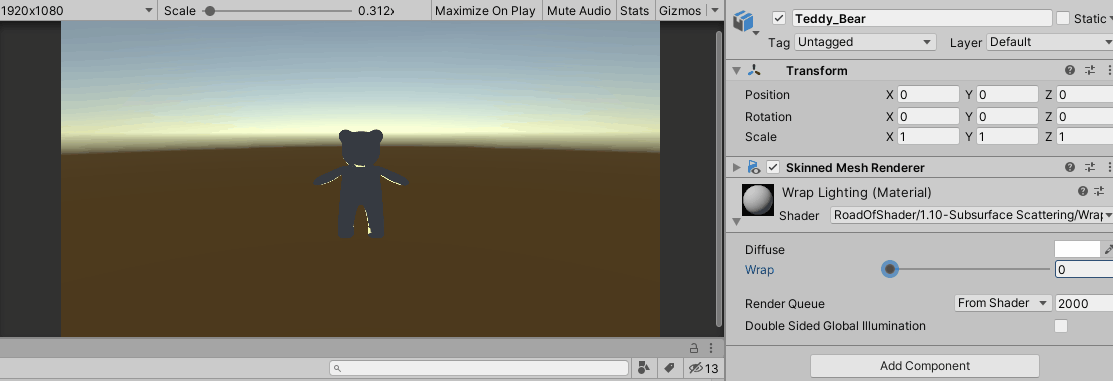This screenshot has height=381, width=1113.
Task: Disable the Teddy_Bear active checkbox
Action: [x=779, y=18]
